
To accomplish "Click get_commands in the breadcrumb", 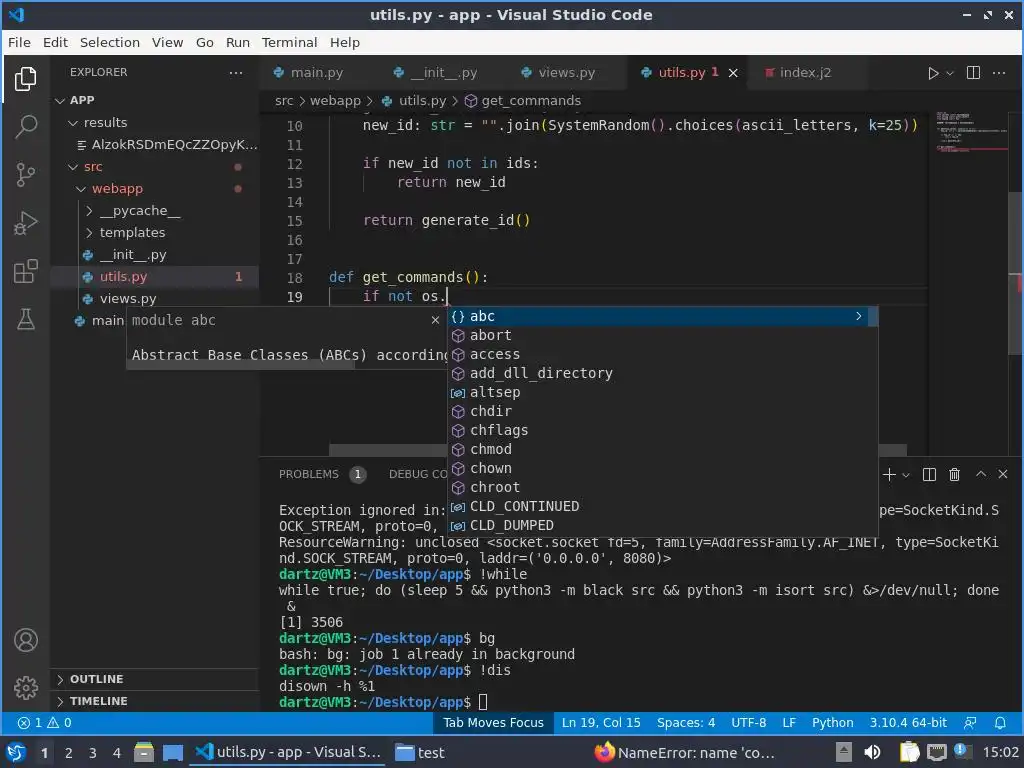I will click(531, 101).
